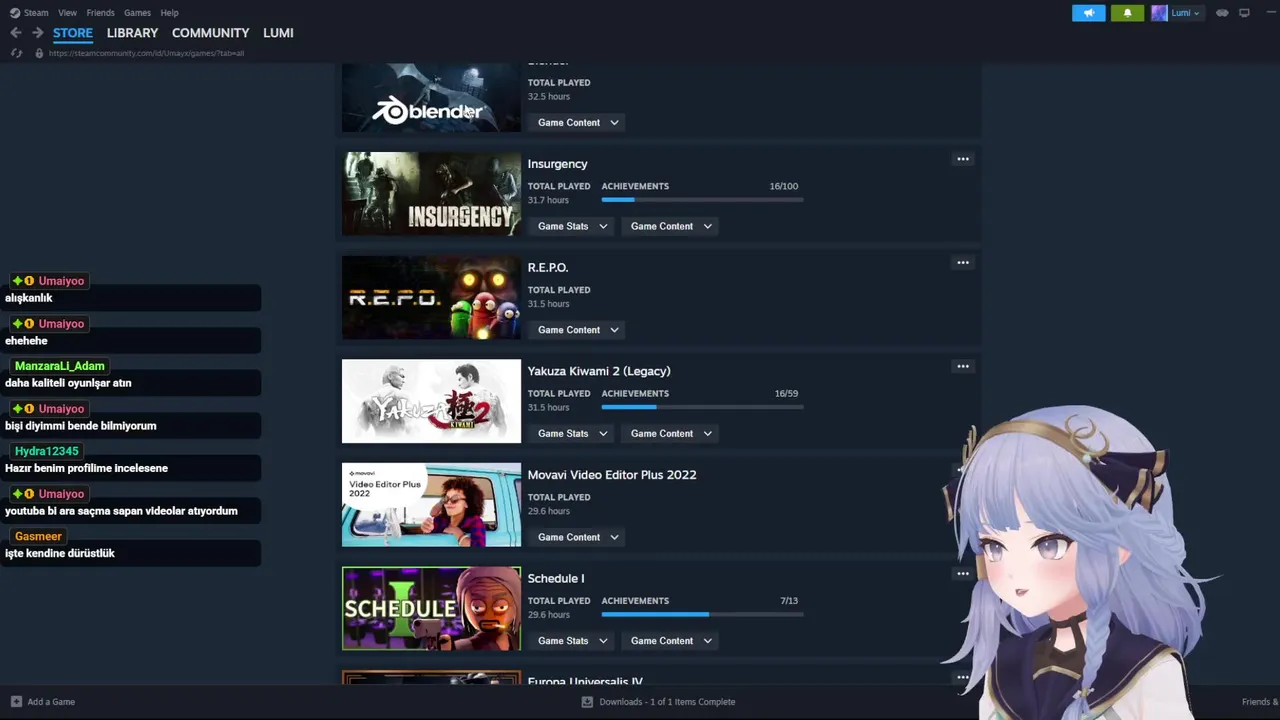Open the Europa Universalis IV title link
The height and width of the screenshot is (720, 1280).
[585, 681]
